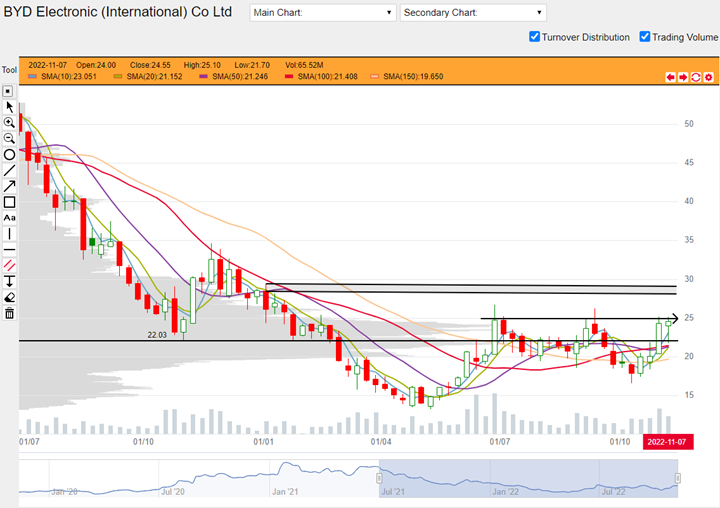Click the SMA(10) blue legend swatch
720x508 pixels.
(x=32, y=77)
